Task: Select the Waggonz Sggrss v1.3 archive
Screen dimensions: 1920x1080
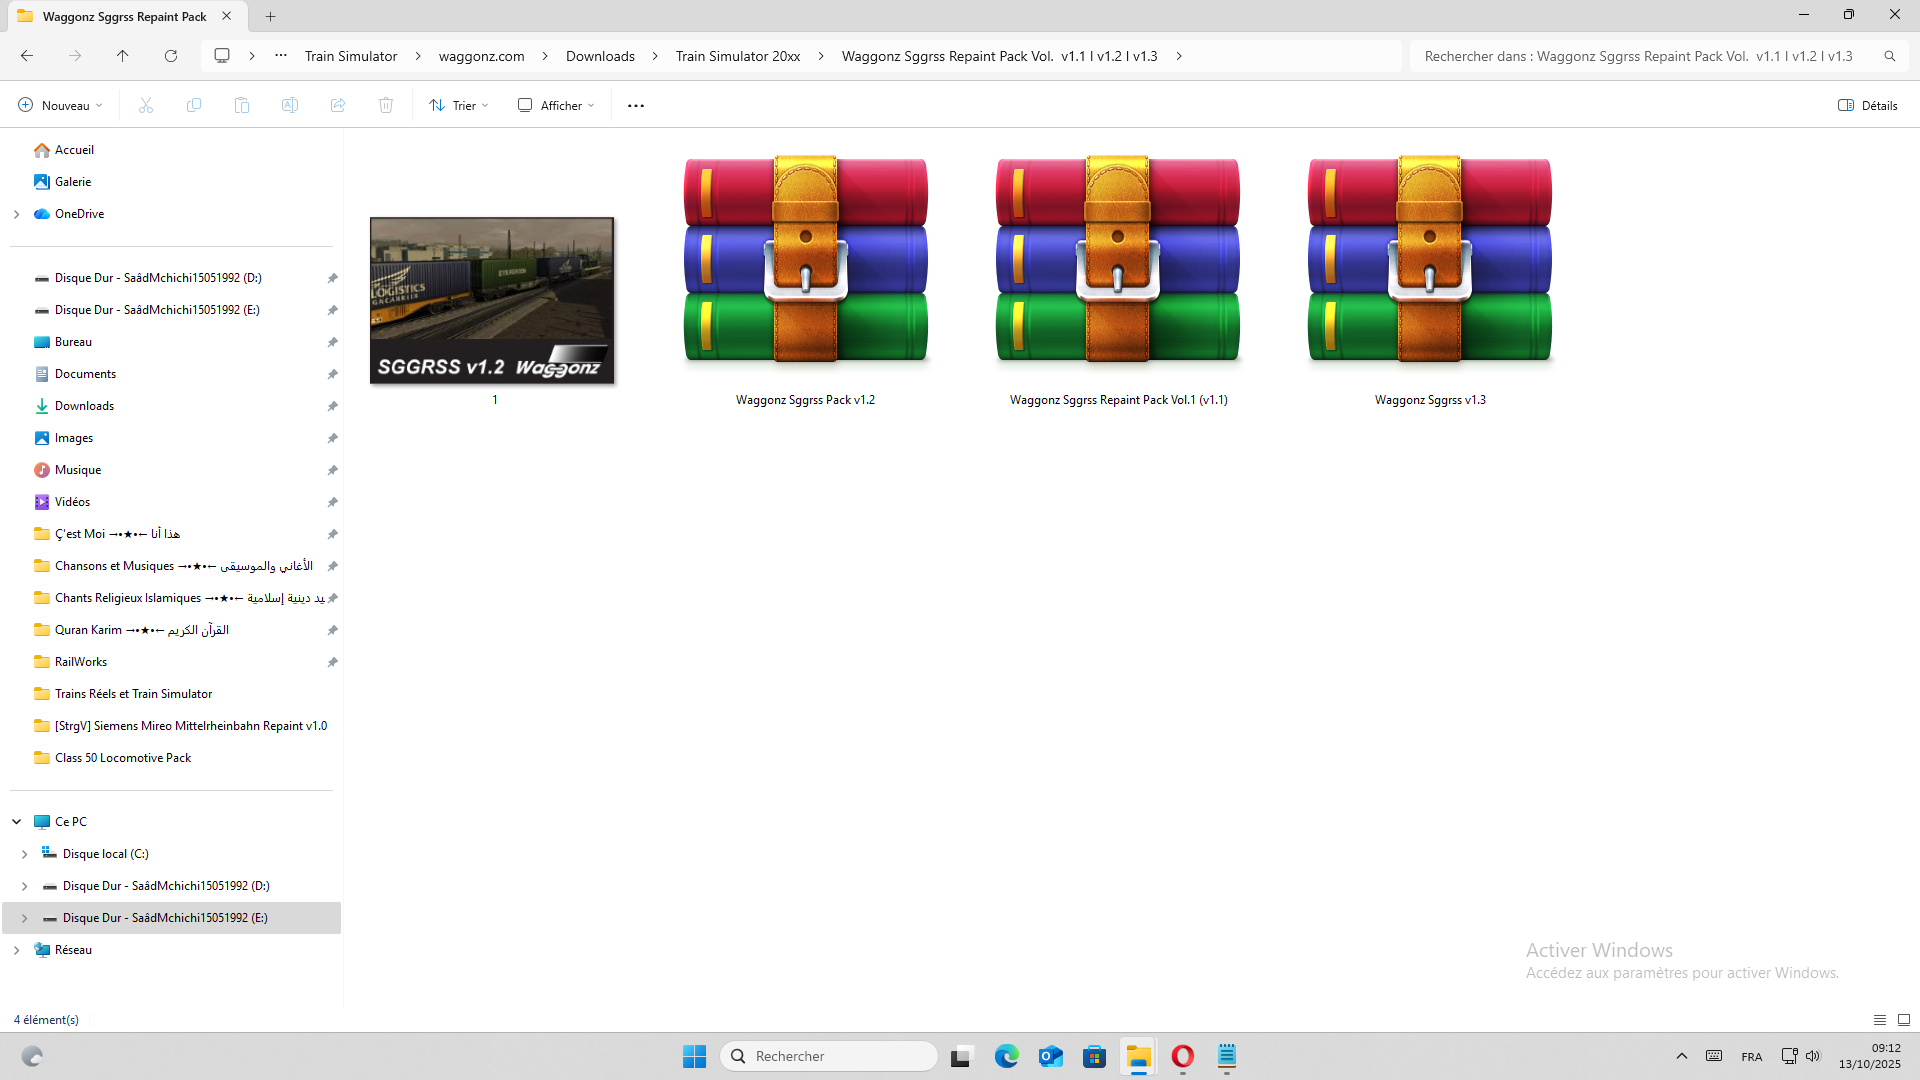Action: (1429, 260)
